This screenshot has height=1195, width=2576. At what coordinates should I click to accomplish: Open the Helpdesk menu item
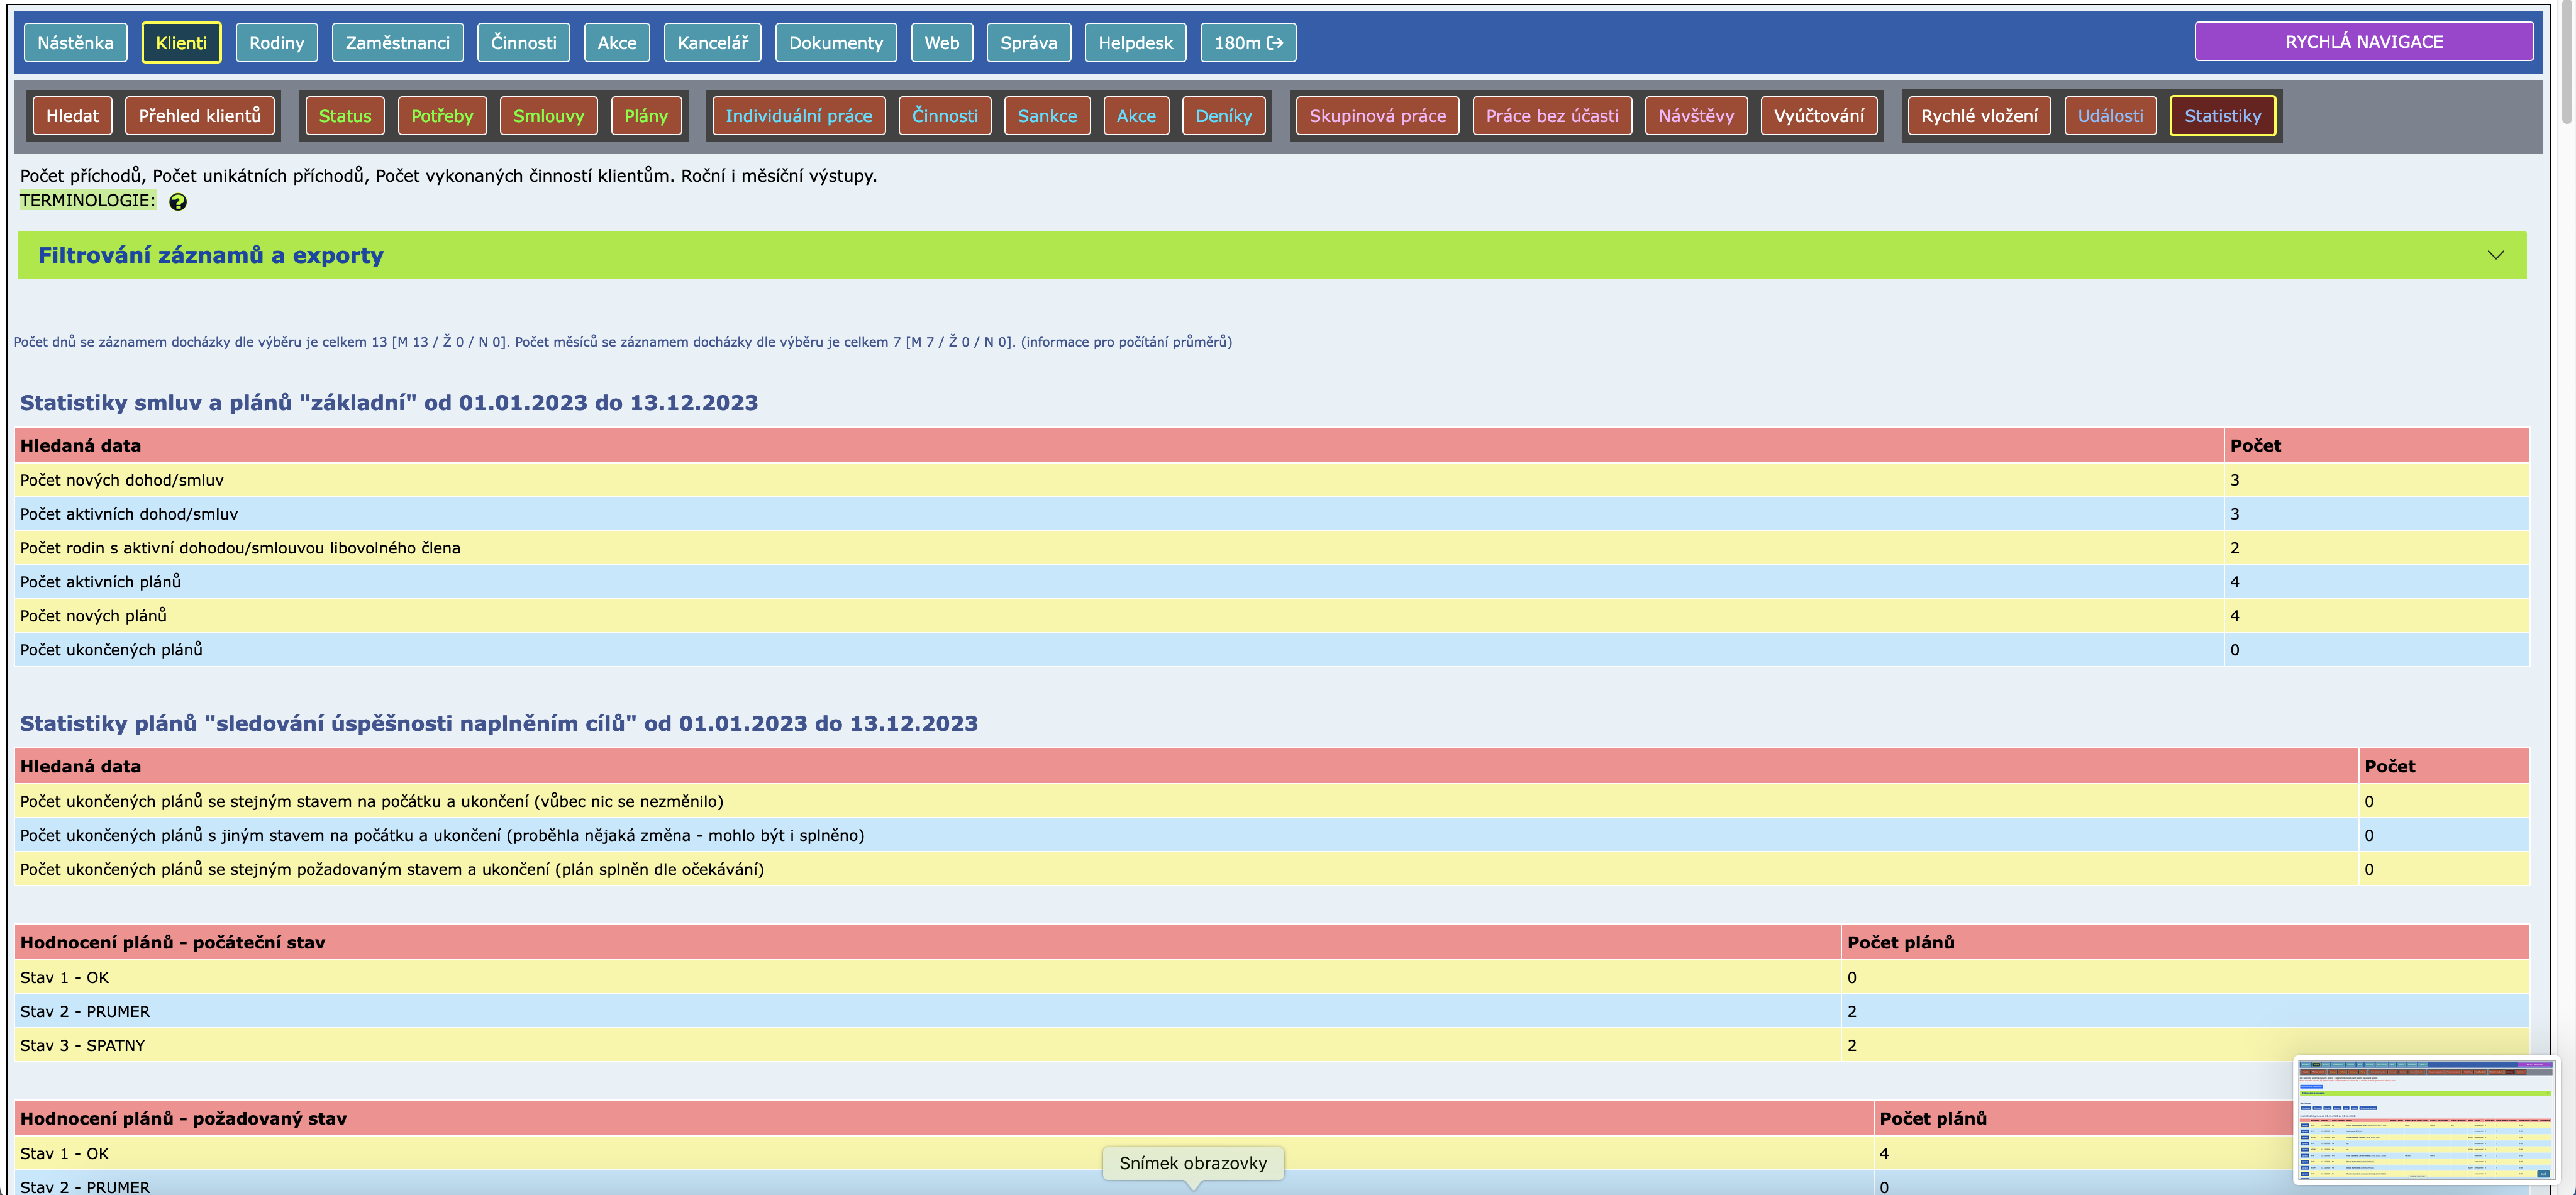pos(1135,43)
